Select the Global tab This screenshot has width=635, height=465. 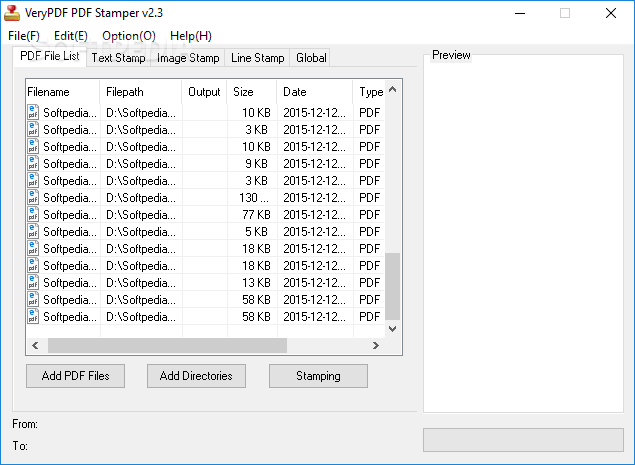tap(311, 58)
